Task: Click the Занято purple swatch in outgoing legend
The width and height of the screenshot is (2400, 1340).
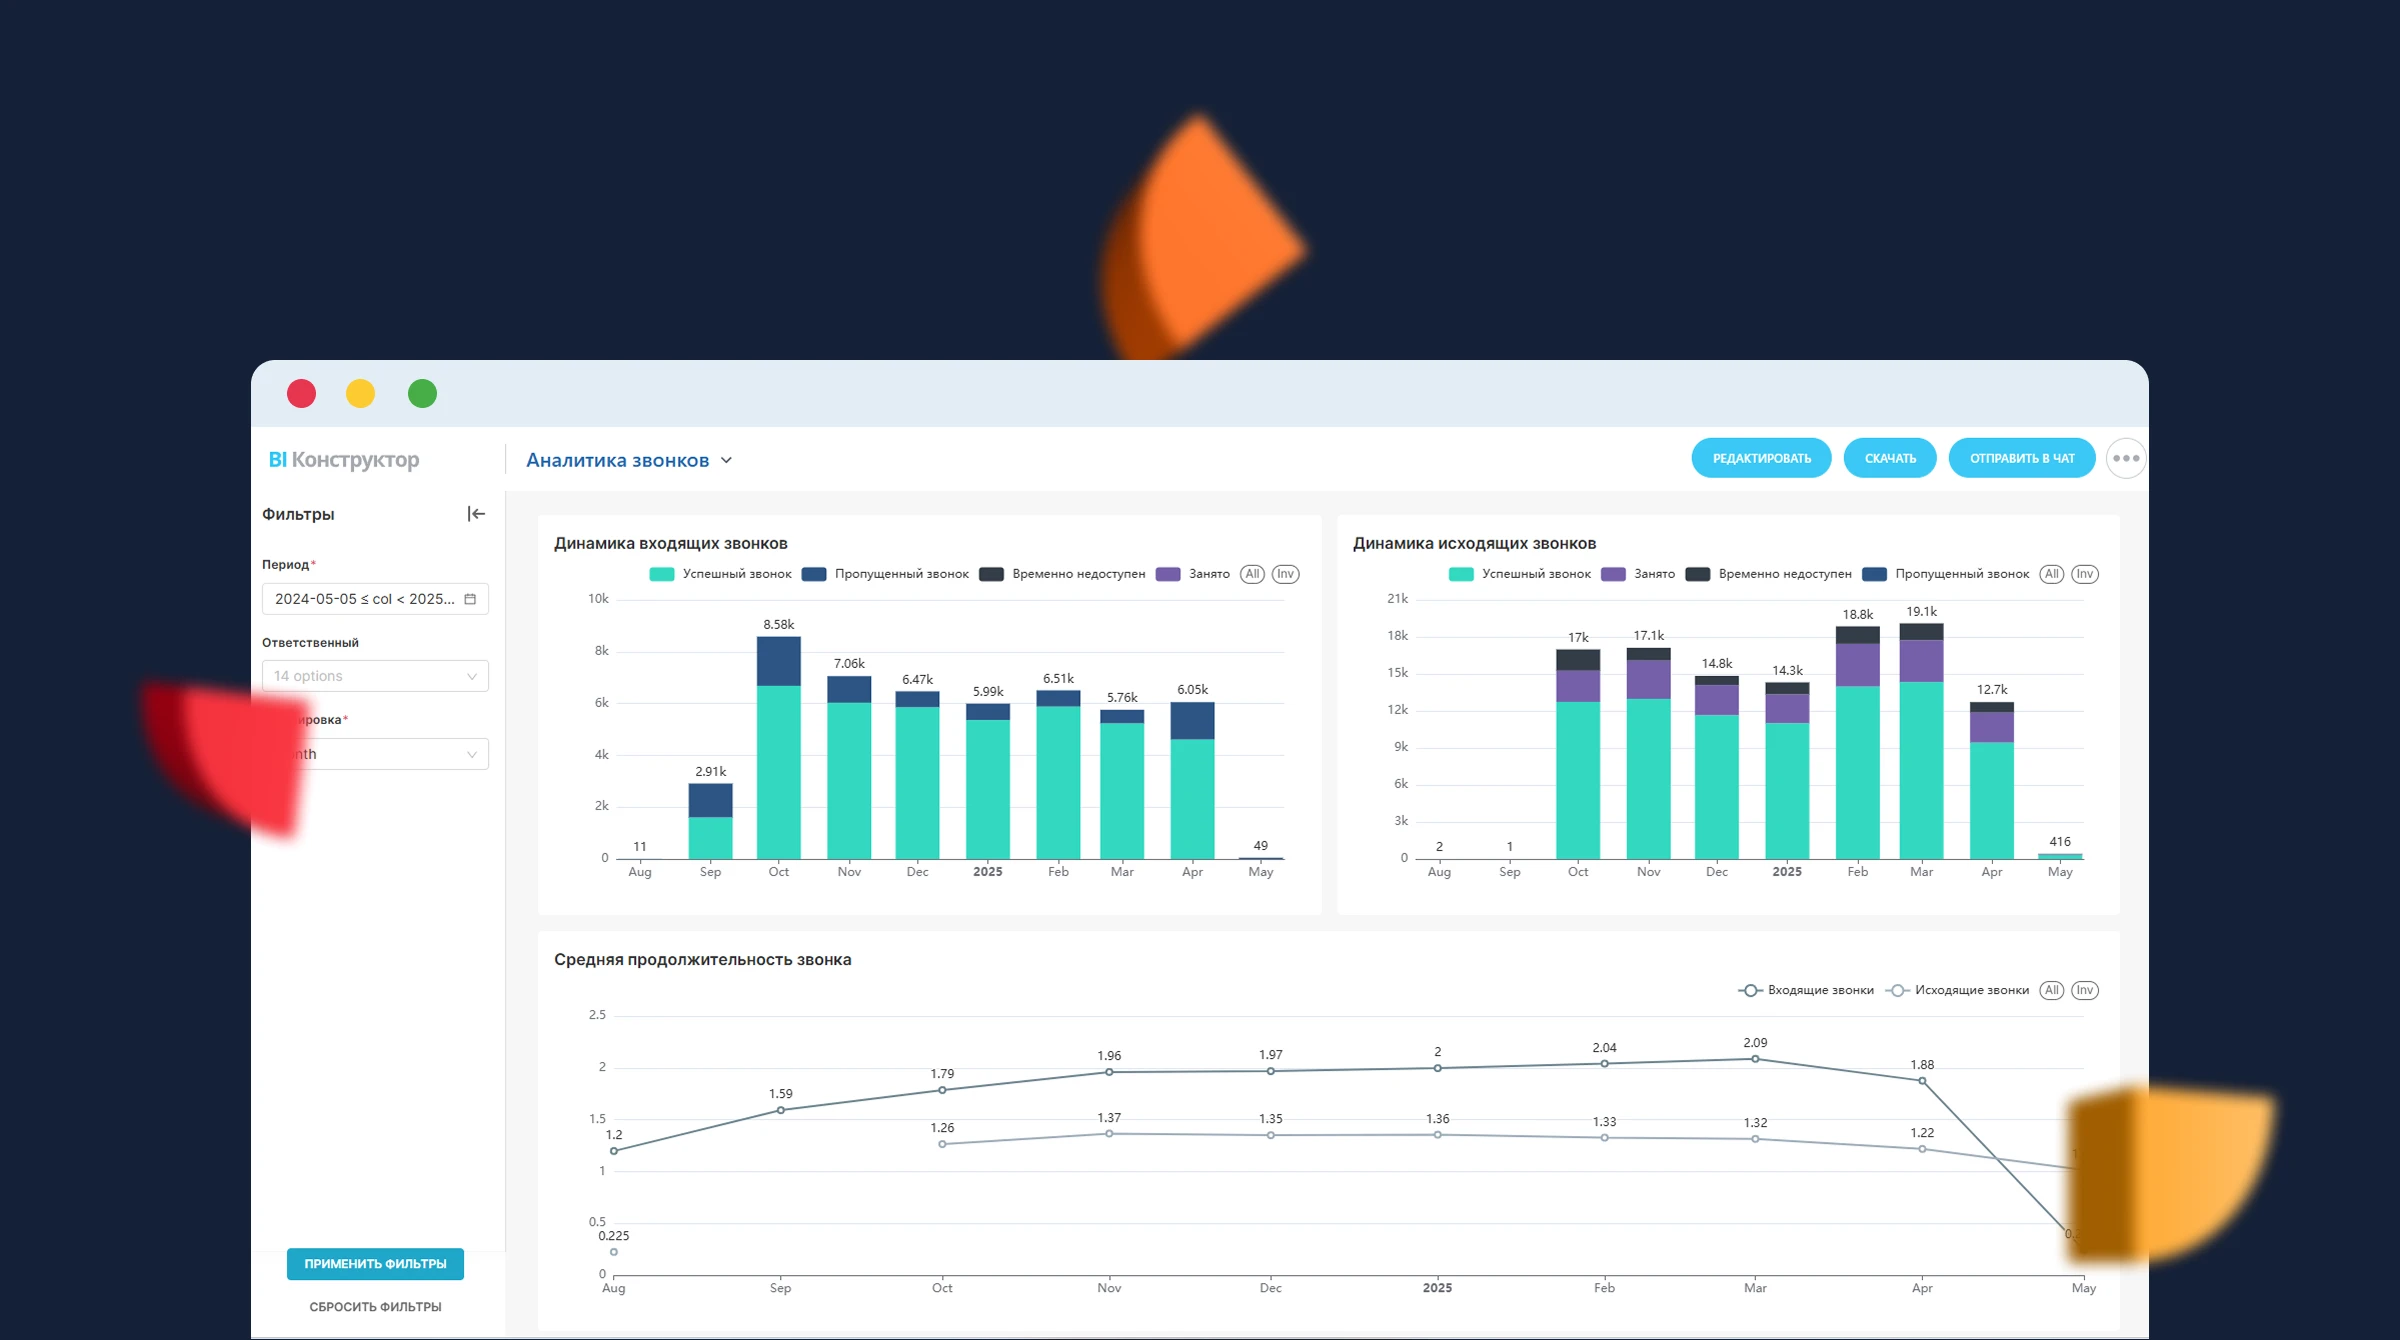Action: [1613, 574]
